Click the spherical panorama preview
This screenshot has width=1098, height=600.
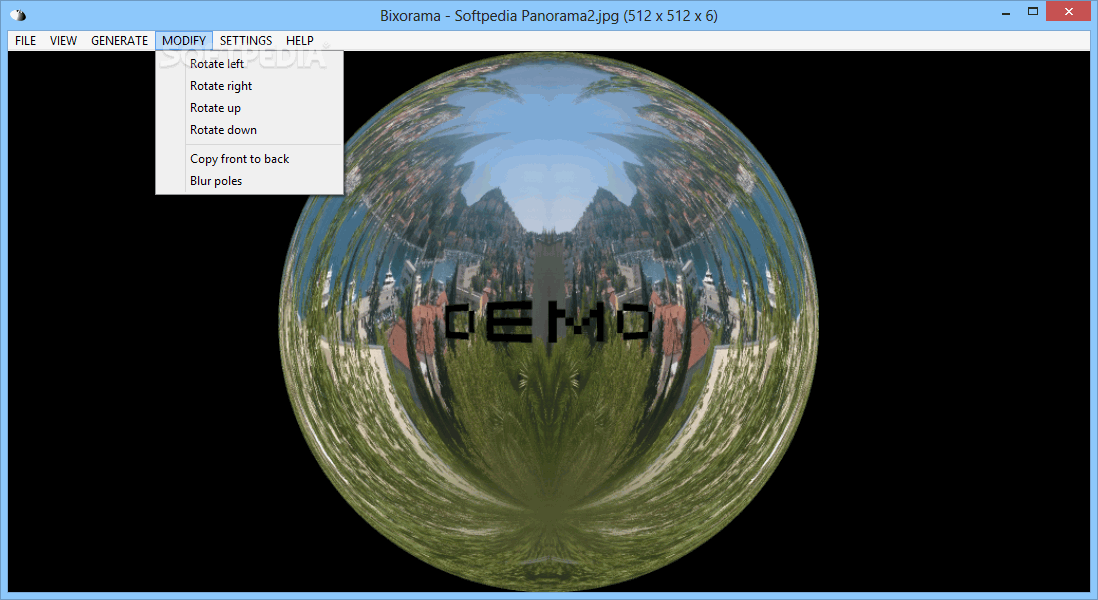549,322
